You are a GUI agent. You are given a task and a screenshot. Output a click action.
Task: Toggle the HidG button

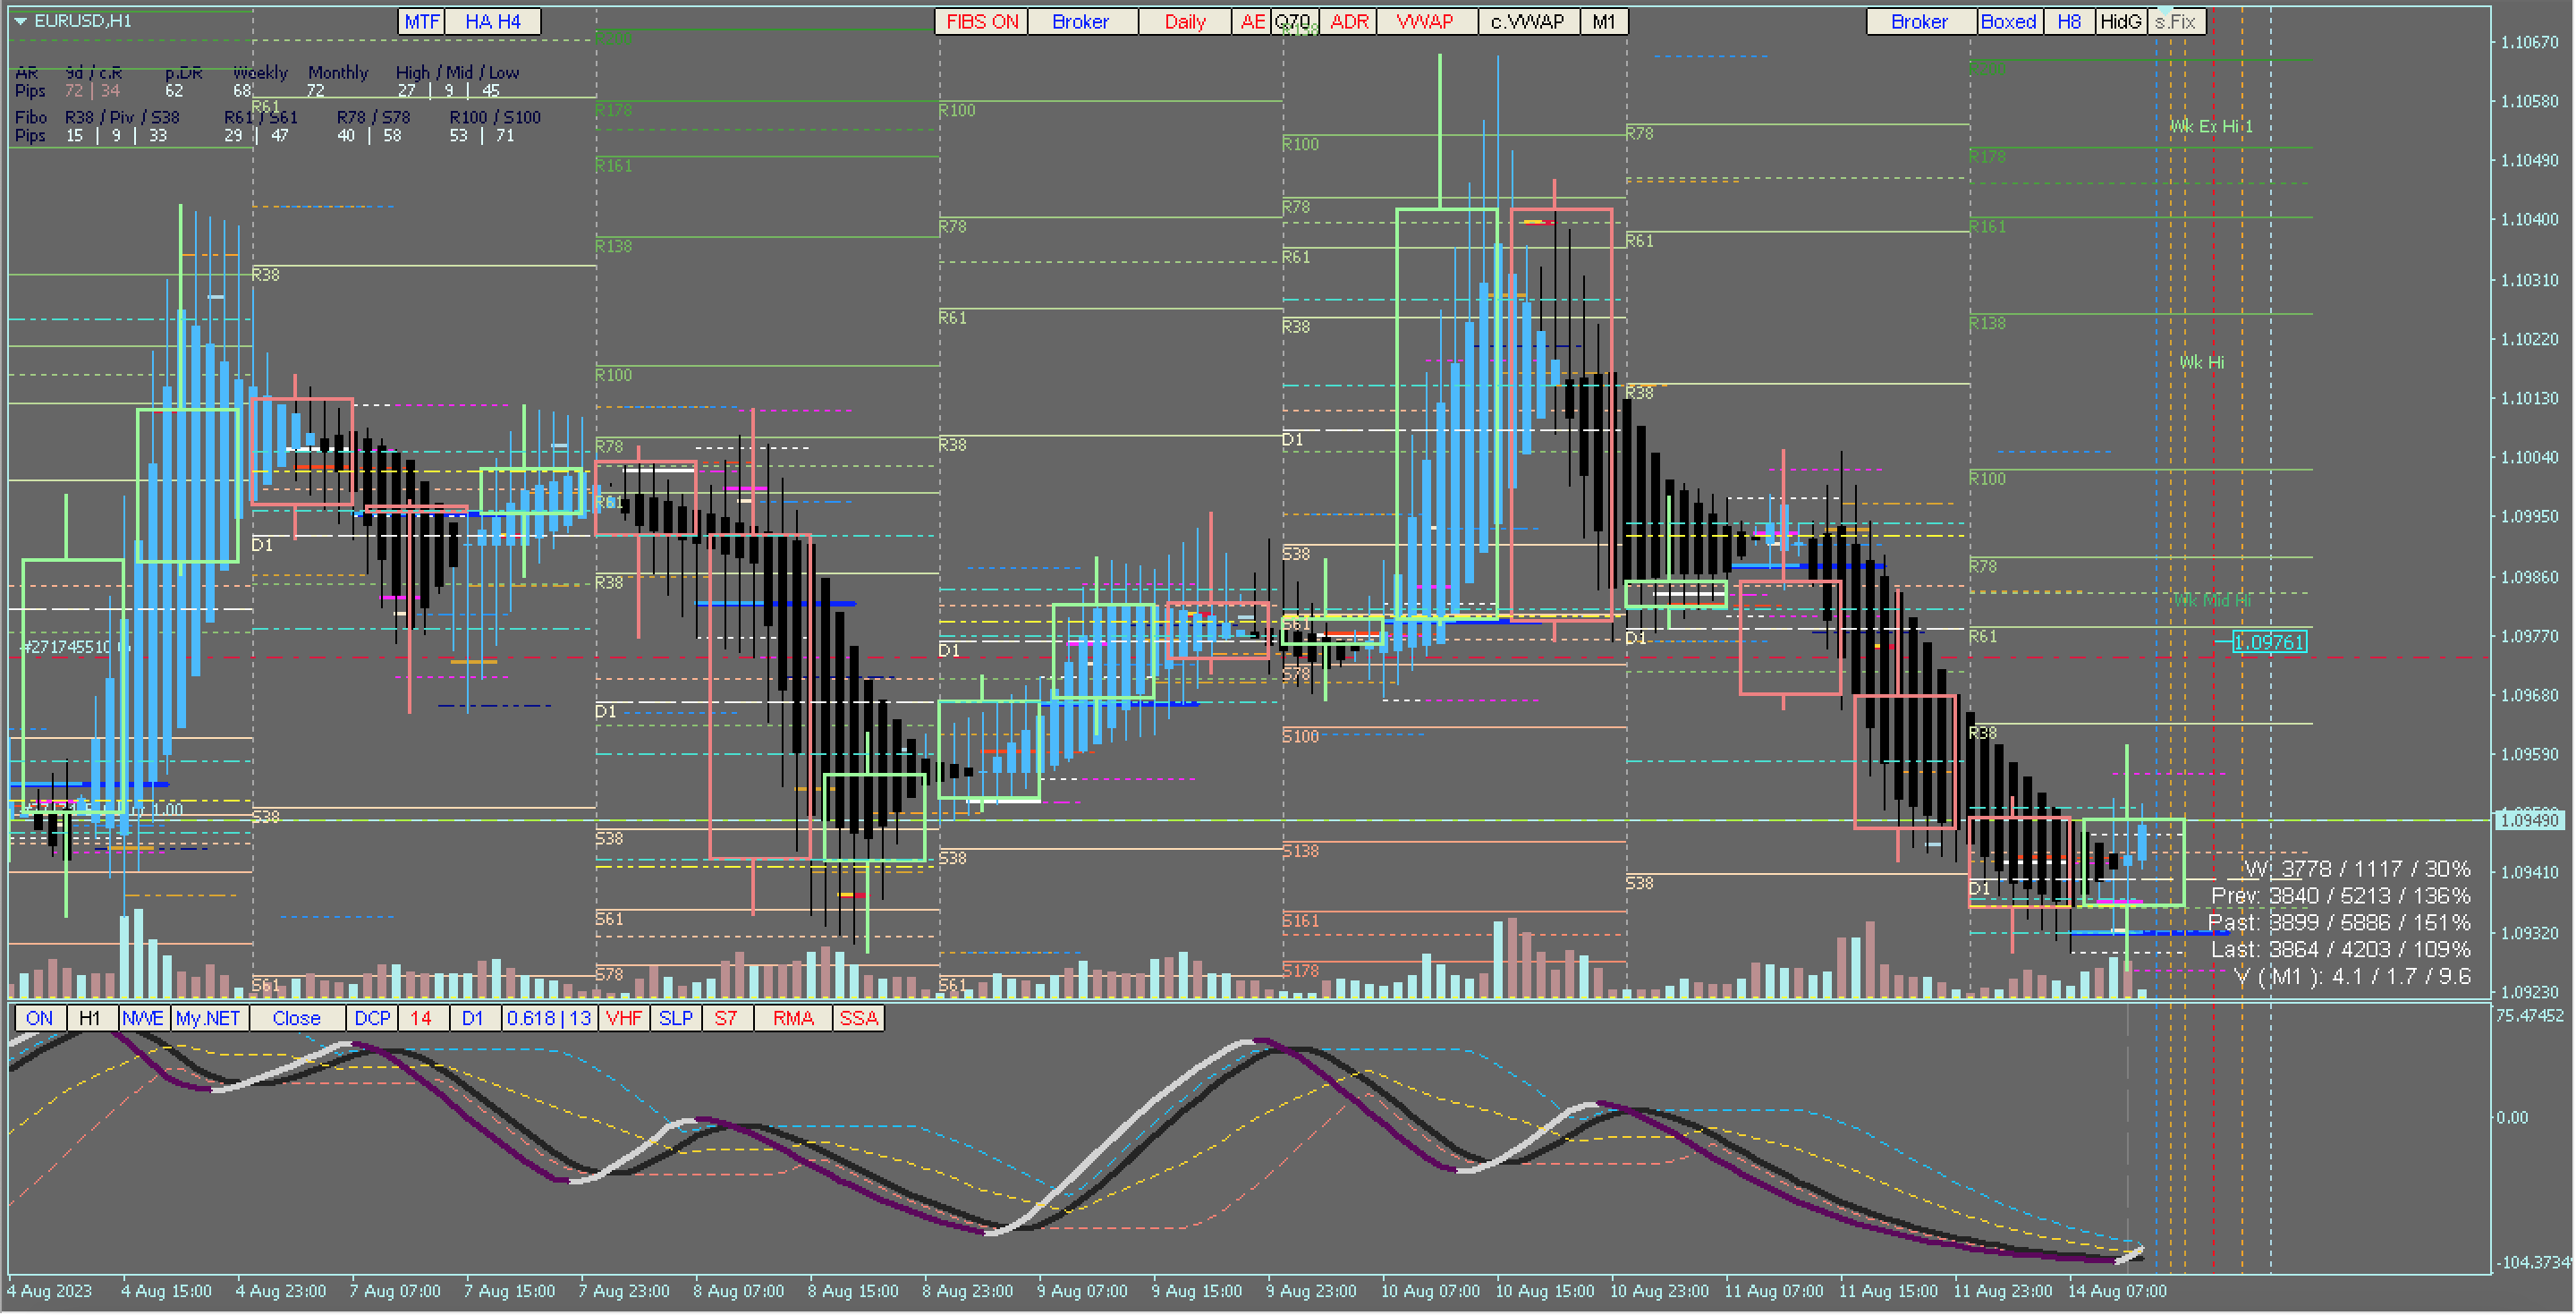tap(2121, 22)
